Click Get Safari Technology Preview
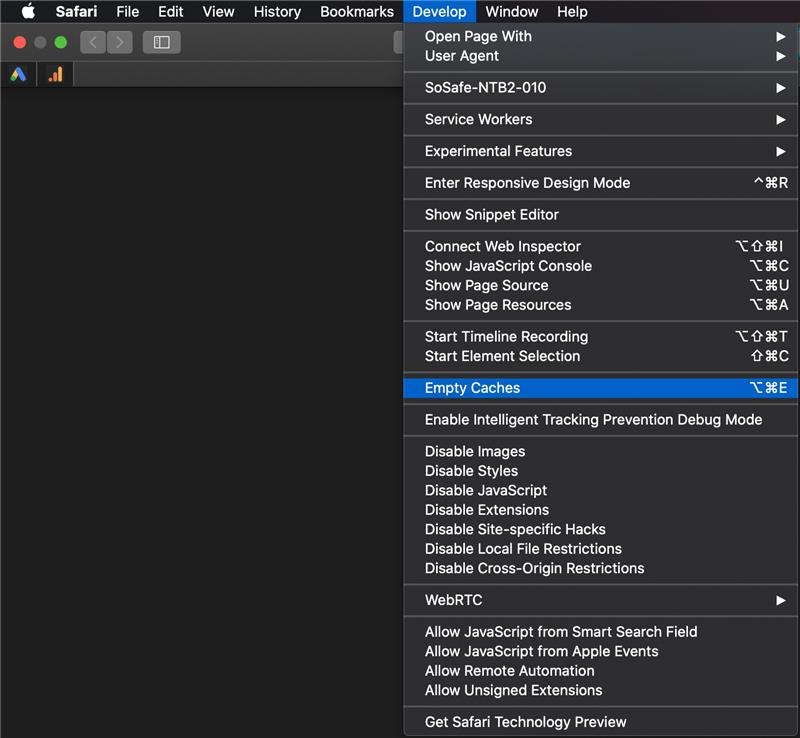 coord(525,722)
